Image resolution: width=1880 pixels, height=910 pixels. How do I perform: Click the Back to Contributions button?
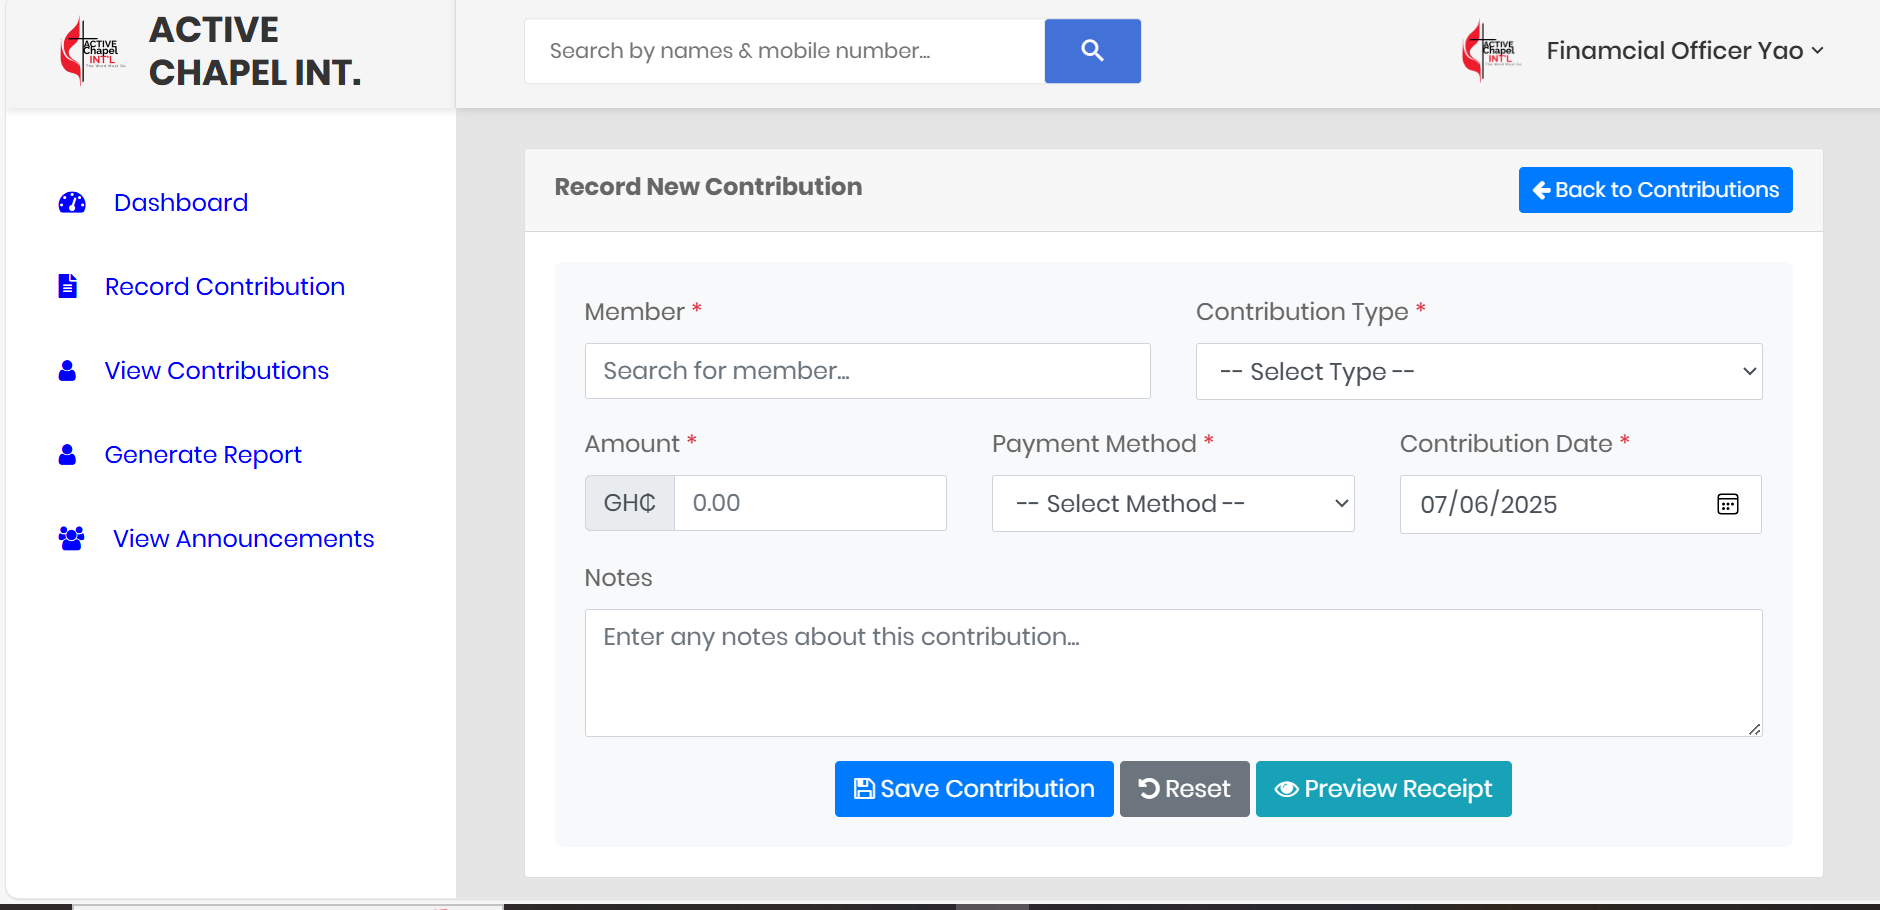click(x=1655, y=190)
